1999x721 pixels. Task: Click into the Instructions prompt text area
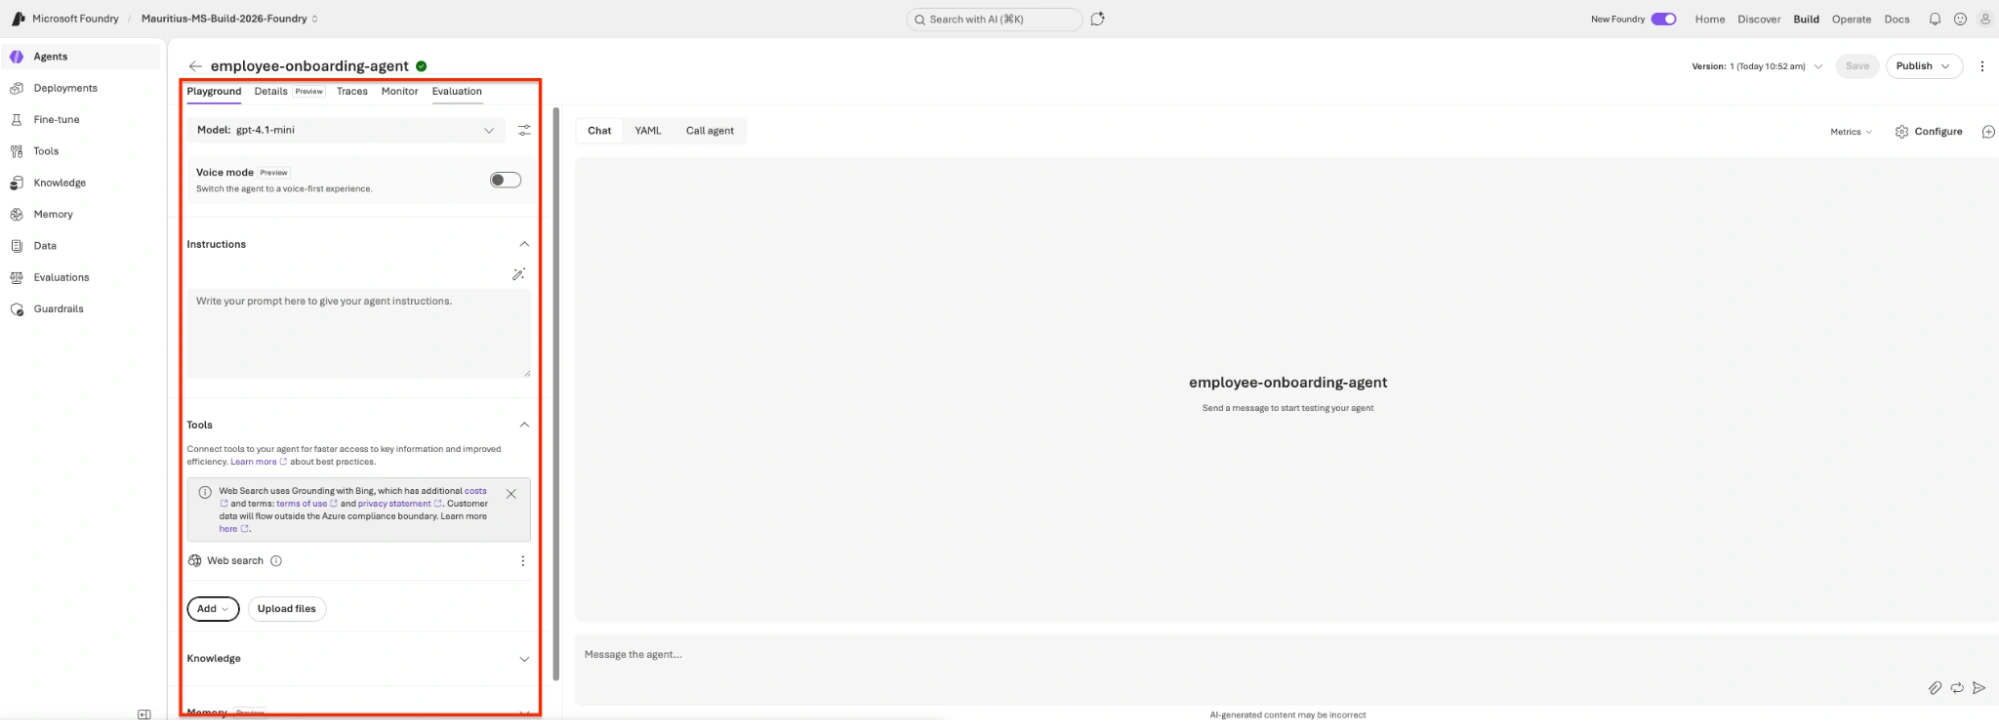[359, 334]
